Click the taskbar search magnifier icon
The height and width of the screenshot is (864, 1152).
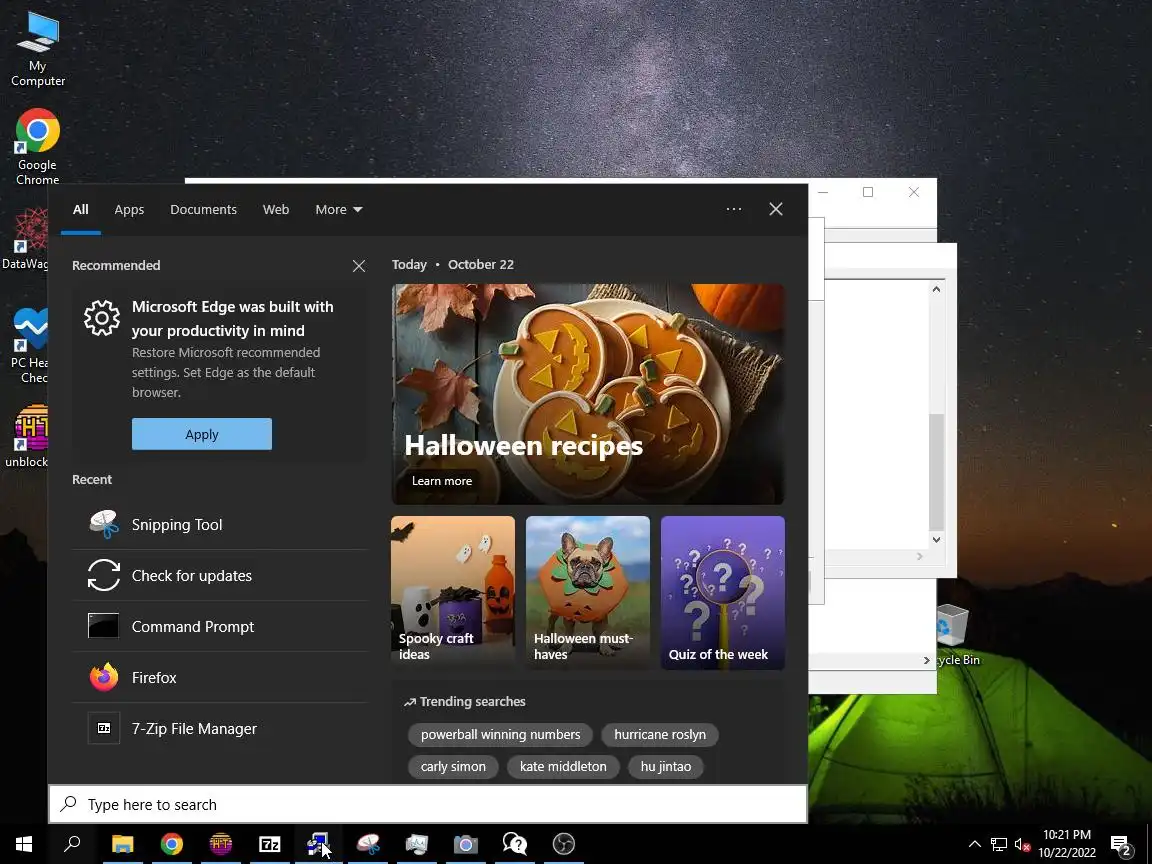click(72, 844)
